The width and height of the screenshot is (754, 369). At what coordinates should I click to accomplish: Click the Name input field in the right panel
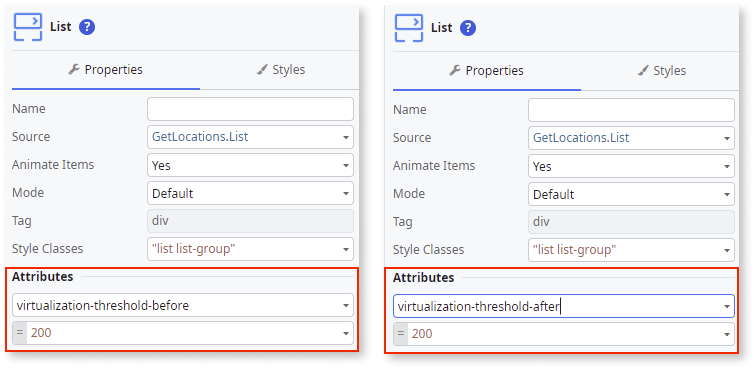point(631,110)
